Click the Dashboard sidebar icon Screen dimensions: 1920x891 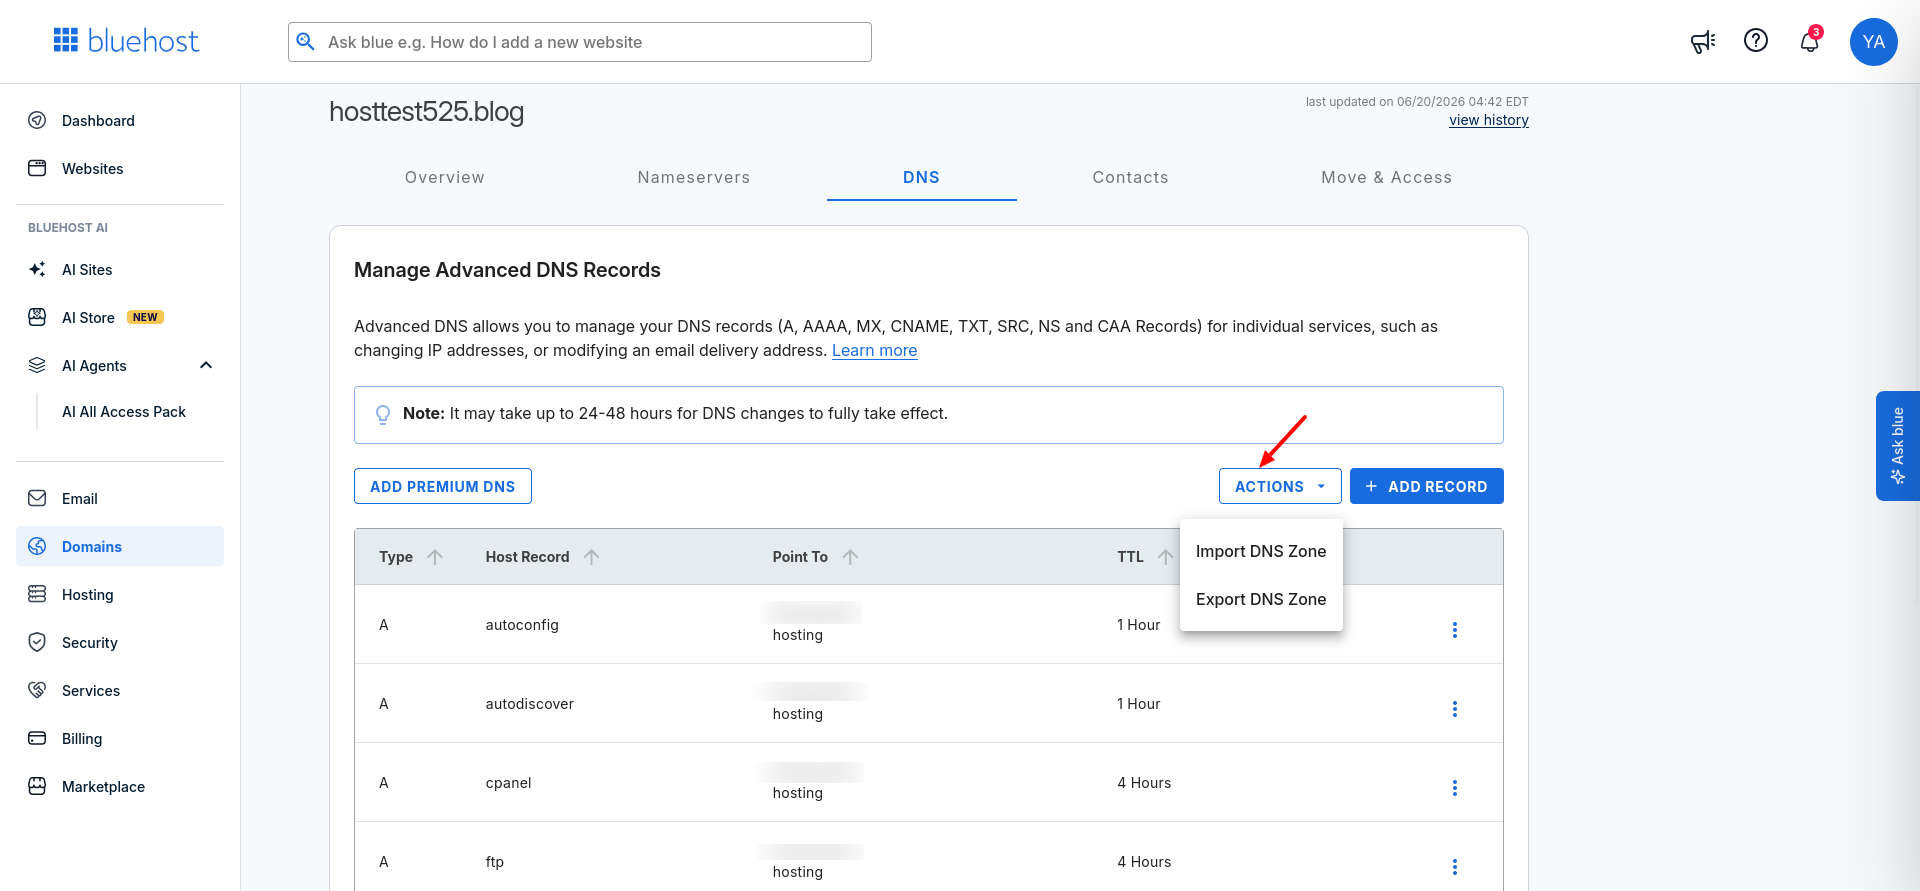pyautogui.click(x=37, y=120)
